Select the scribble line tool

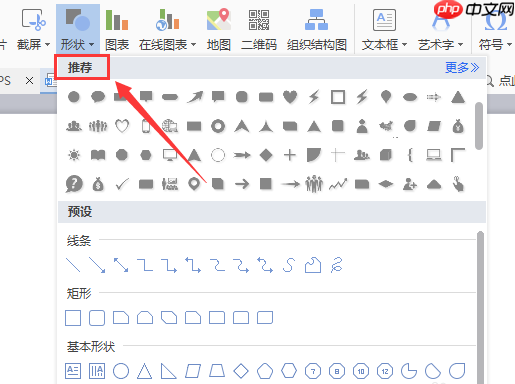[337, 265]
